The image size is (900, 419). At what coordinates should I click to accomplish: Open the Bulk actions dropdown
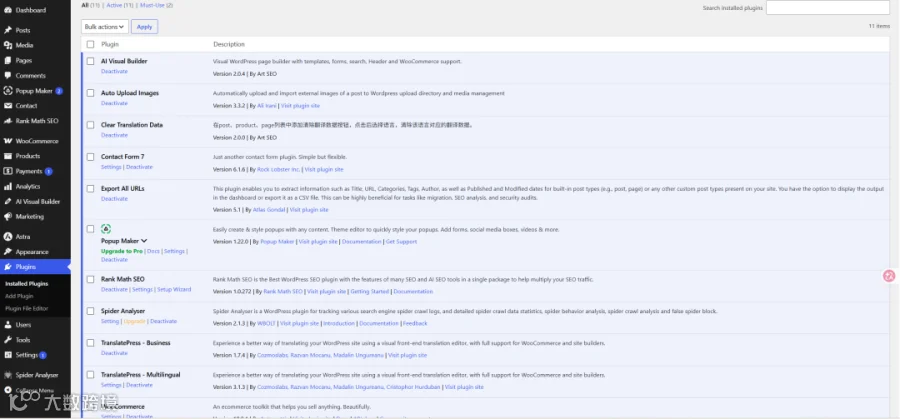tap(104, 26)
